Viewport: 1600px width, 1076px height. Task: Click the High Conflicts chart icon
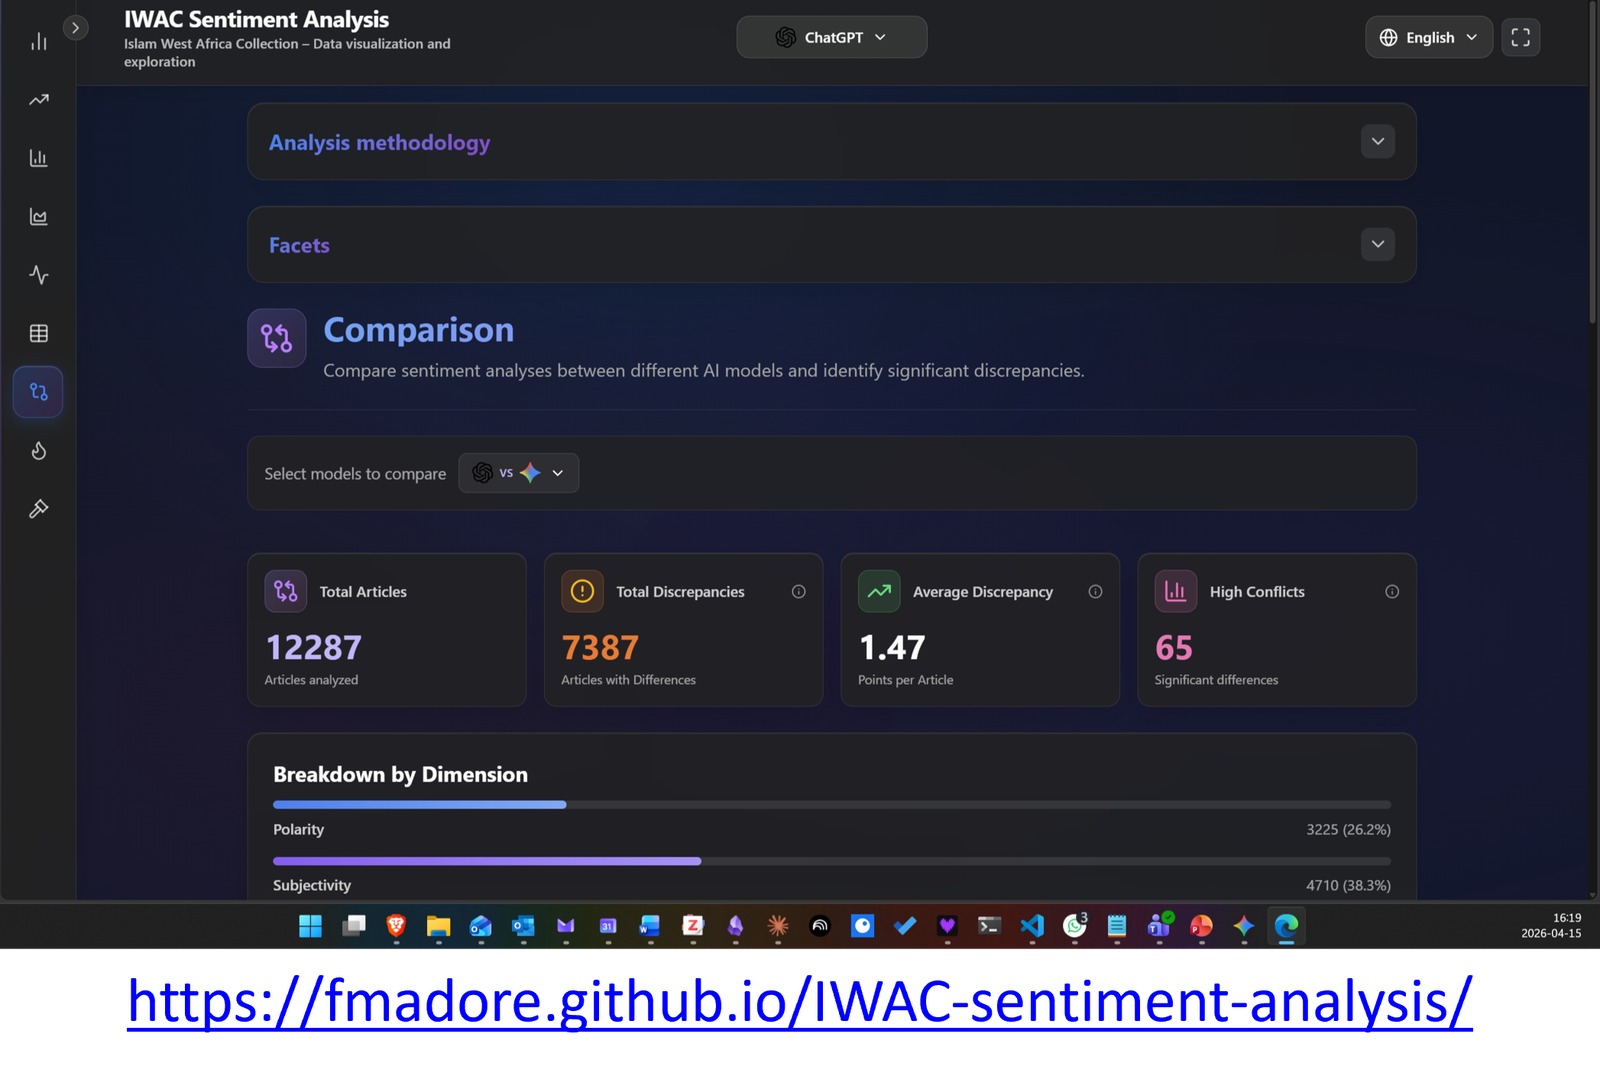(1176, 591)
